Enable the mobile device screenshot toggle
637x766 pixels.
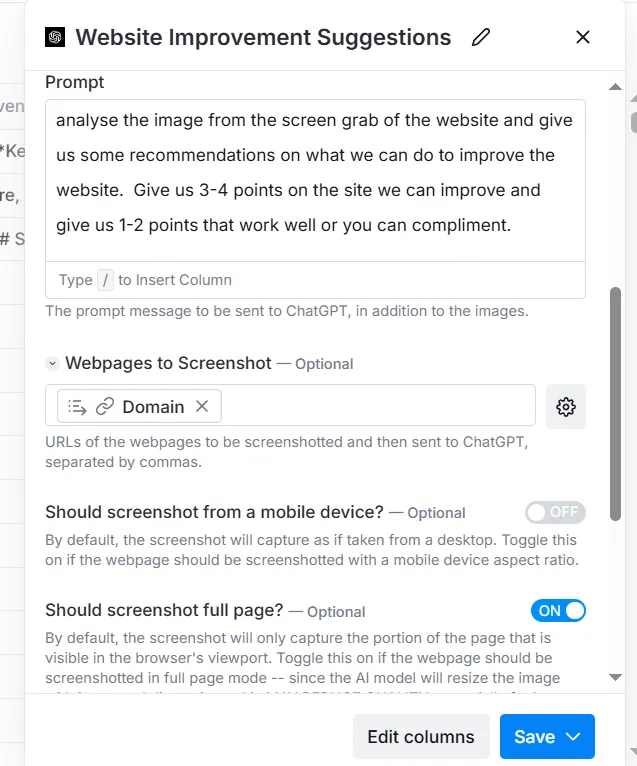coord(555,512)
